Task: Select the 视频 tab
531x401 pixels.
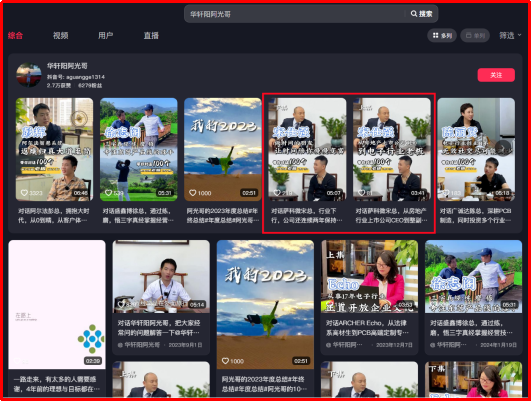Action: tap(61, 36)
